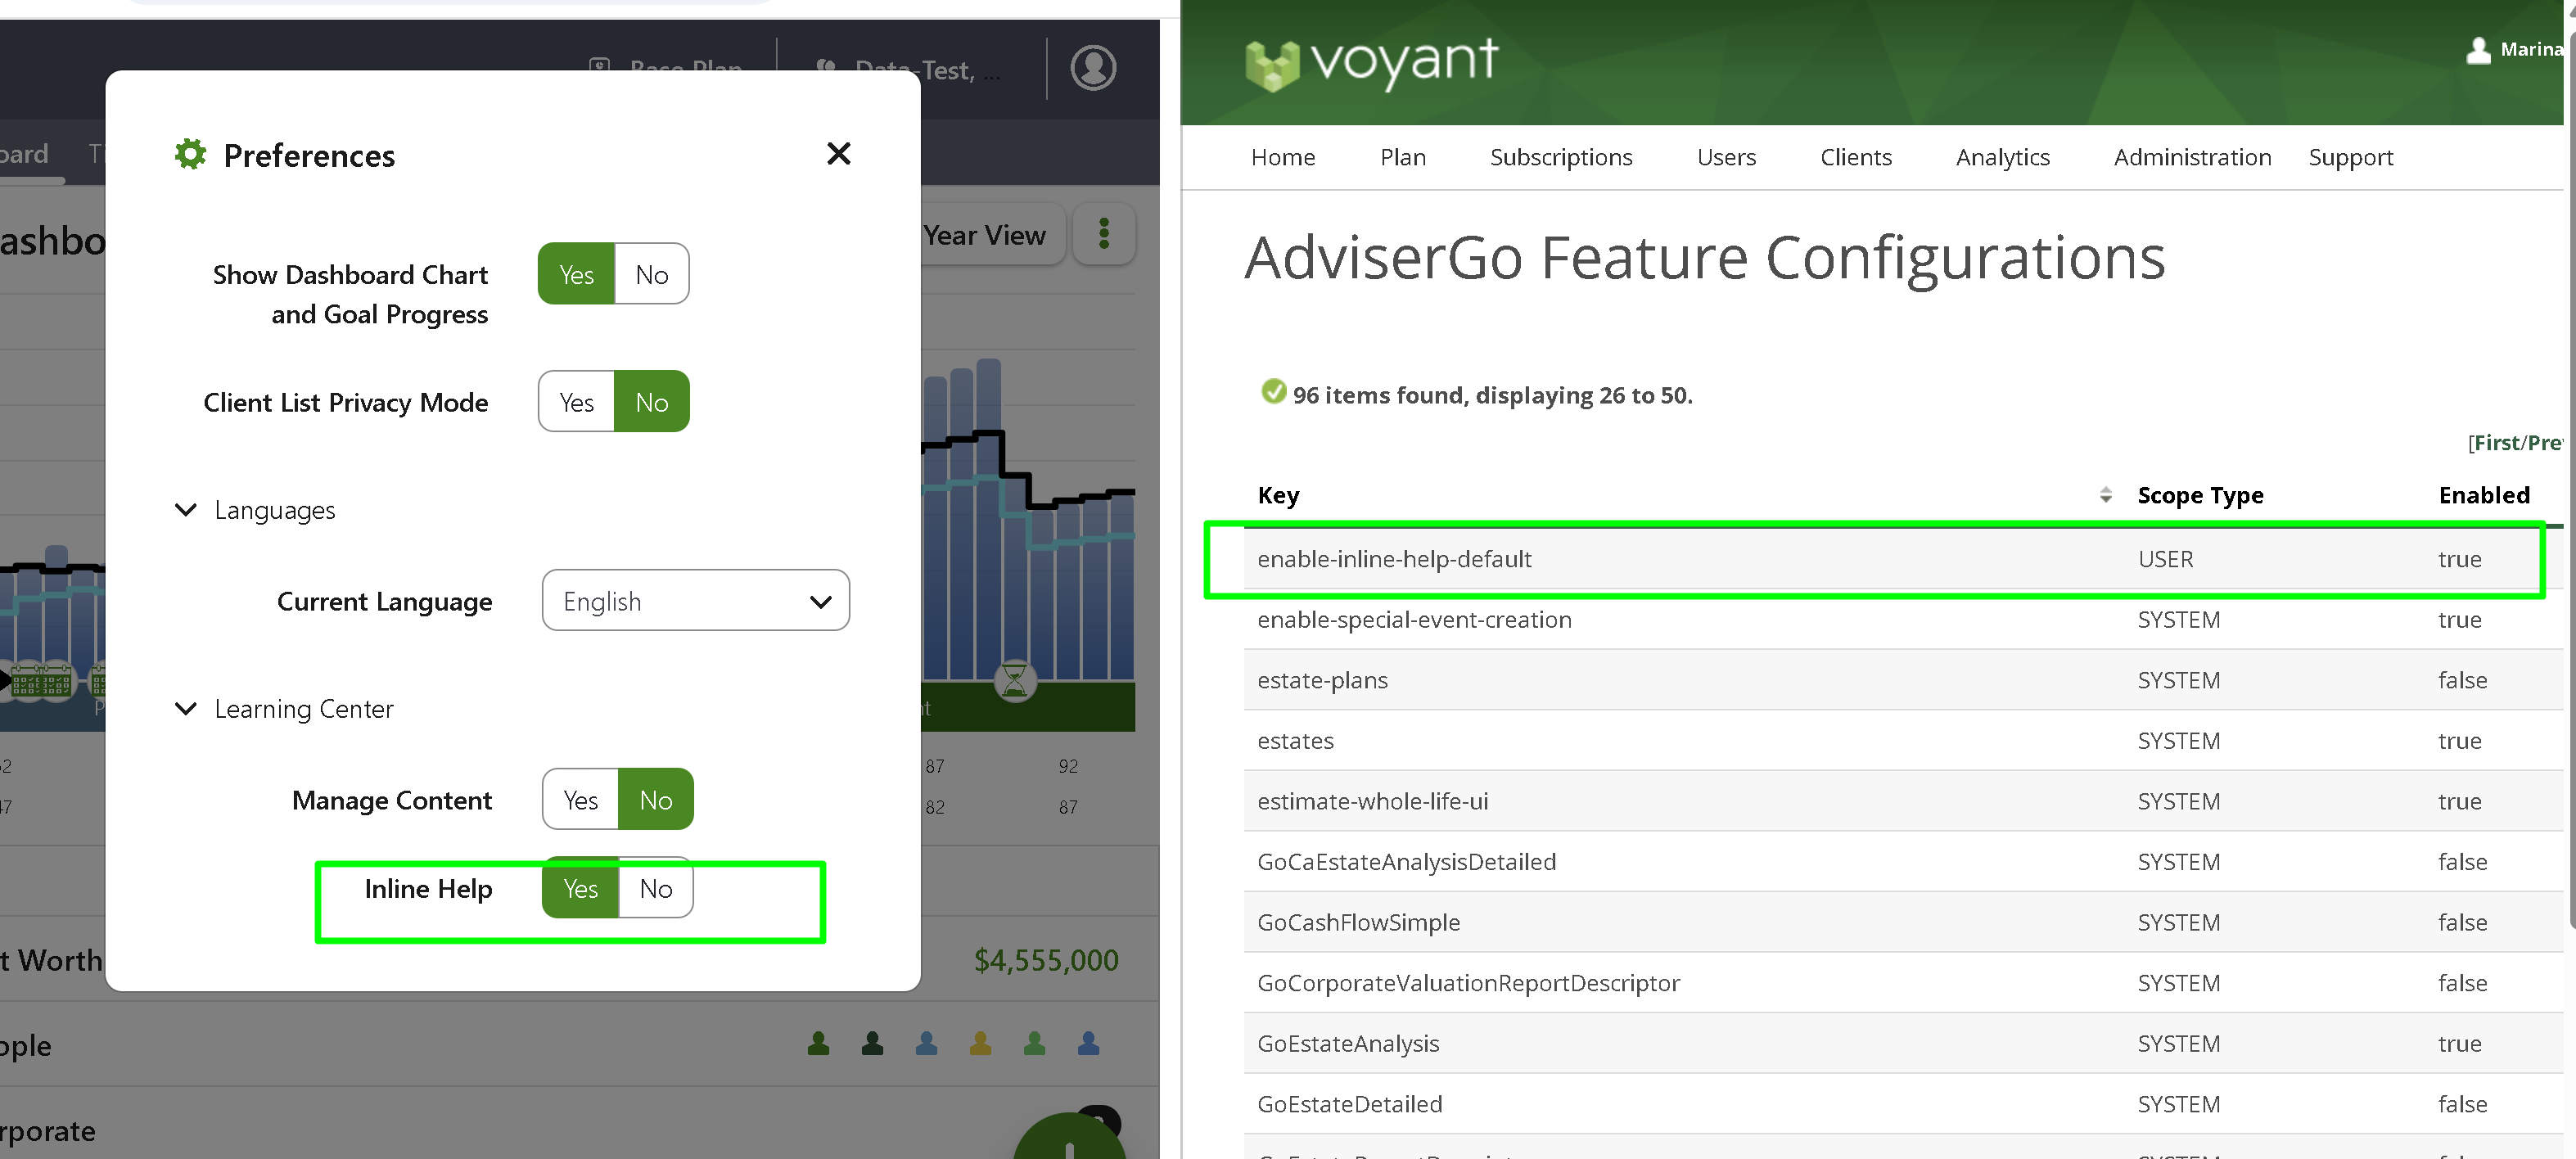Select the first green person icon

818,1043
